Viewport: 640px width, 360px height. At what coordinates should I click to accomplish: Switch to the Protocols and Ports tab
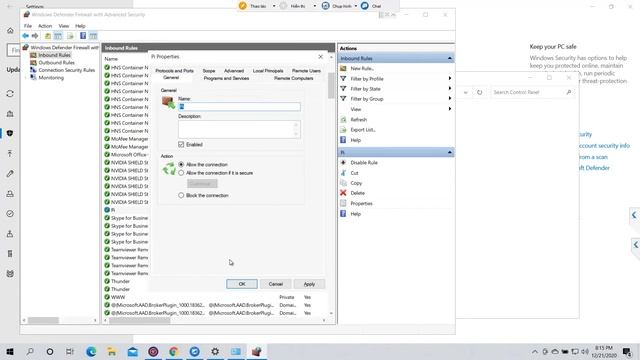[174, 71]
